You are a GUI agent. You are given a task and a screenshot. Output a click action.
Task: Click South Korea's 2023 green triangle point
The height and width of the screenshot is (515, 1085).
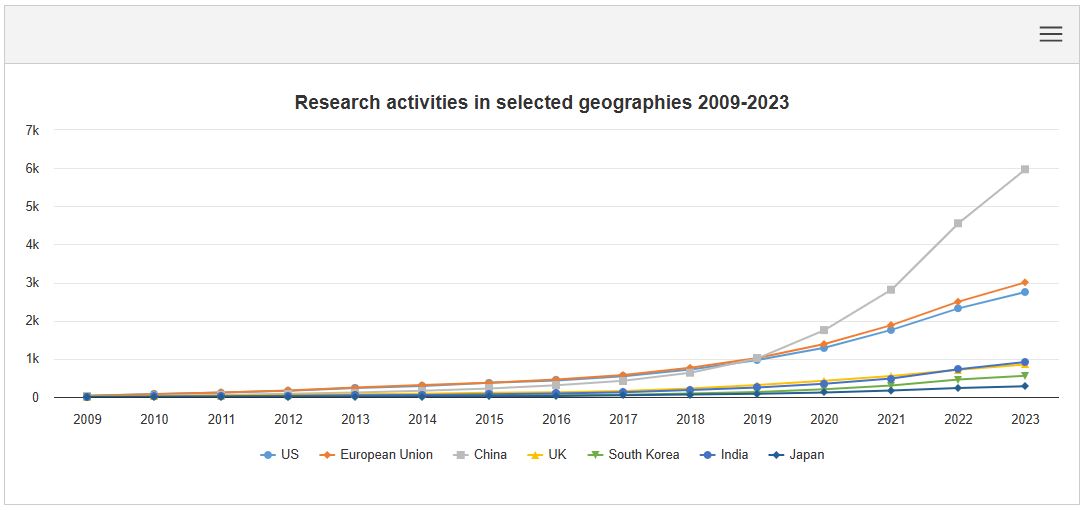[x=1025, y=376]
